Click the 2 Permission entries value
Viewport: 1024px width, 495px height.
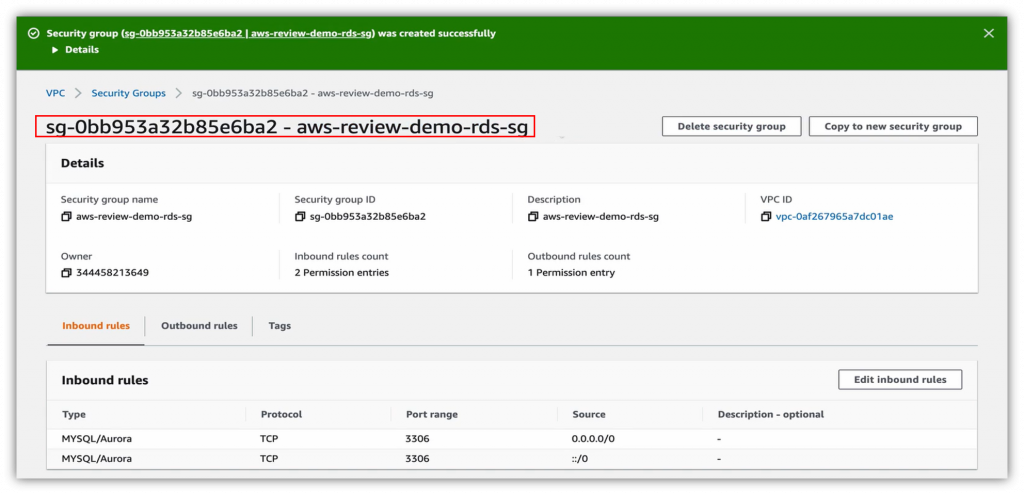(342, 273)
